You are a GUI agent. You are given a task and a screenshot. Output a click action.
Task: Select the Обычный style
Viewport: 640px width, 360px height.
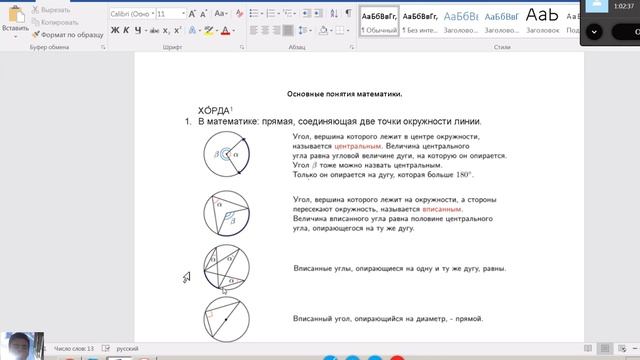[x=379, y=22]
